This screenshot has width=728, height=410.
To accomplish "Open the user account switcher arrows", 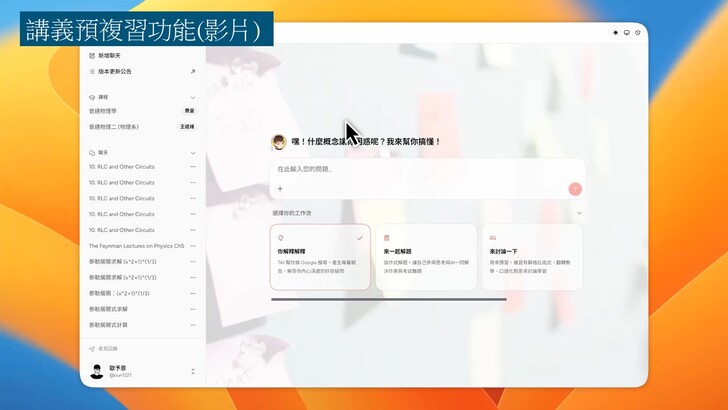I will pos(193,372).
